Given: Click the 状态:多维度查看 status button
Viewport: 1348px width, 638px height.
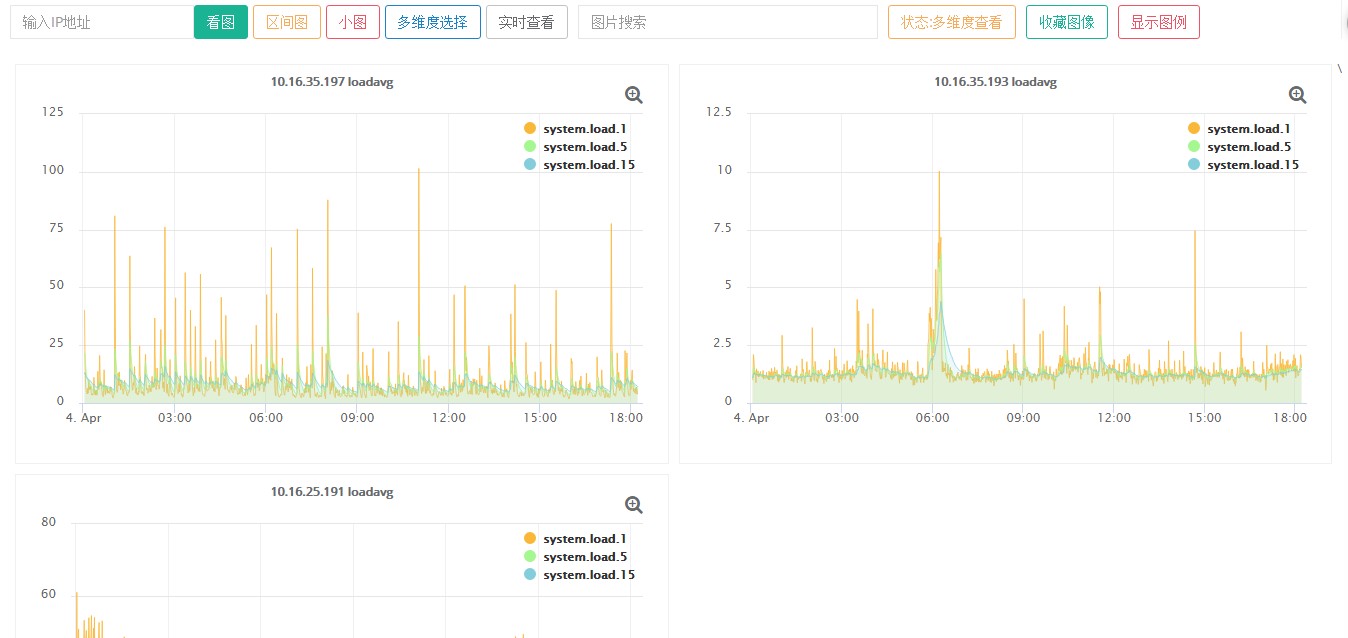Looking at the screenshot, I should [x=952, y=22].
